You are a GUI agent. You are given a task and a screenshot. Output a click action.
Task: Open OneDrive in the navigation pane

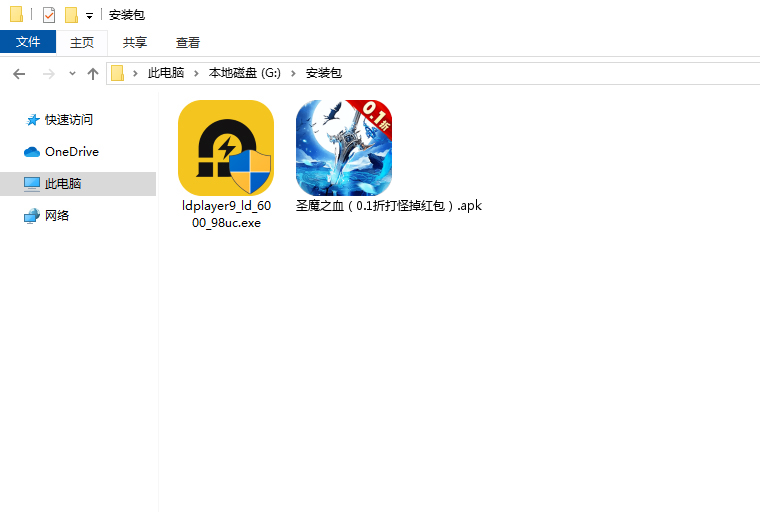[x=71, y=152]
